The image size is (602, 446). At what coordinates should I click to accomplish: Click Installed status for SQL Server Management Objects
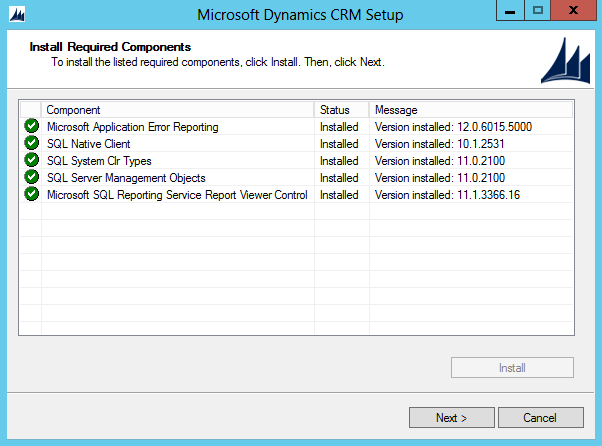pyautogui.click(x=339, y=178)
